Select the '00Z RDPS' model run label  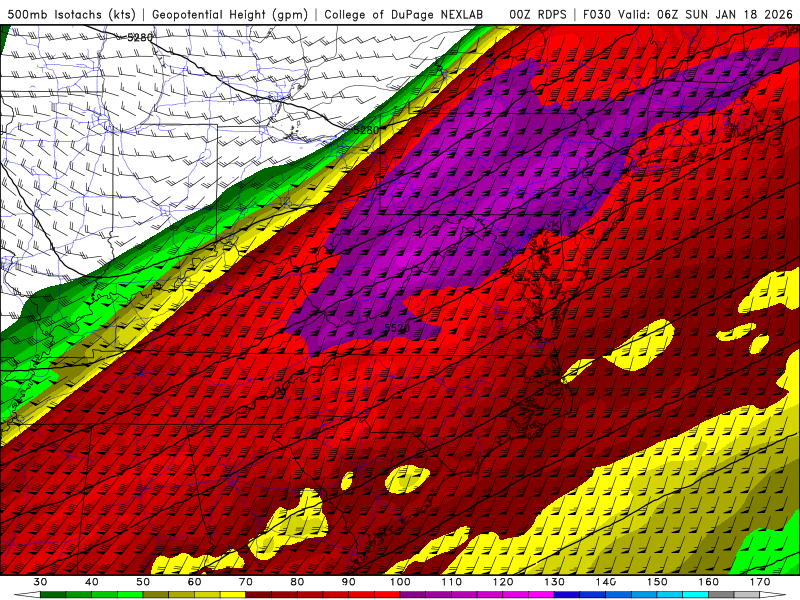point(537,14)
